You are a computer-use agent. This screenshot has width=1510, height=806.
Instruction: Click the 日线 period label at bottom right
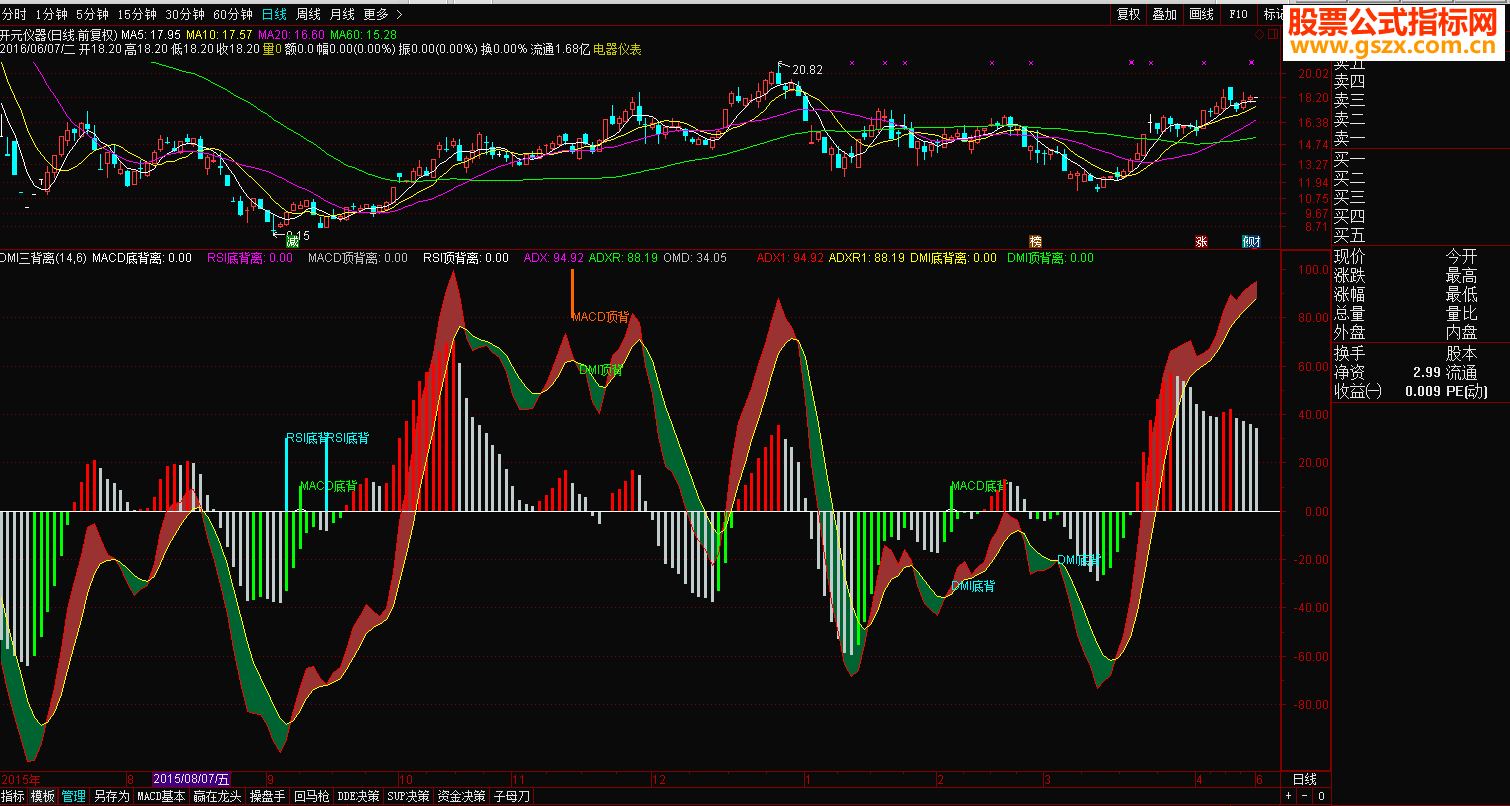1305,779
